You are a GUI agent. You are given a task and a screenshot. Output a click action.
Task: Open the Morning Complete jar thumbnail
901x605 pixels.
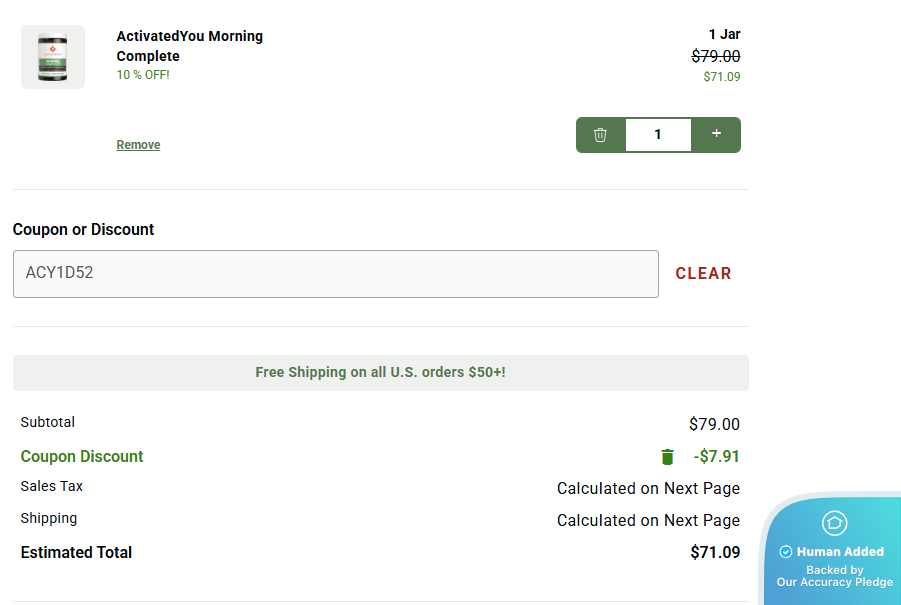pos(53,57)
